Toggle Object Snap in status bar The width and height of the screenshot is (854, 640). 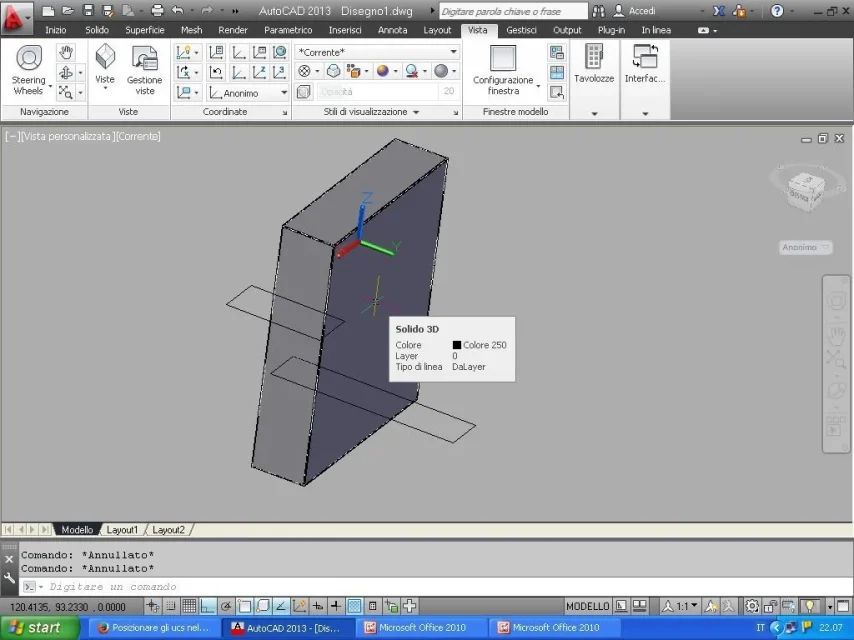pyautogui.click(x=244, y=606)
